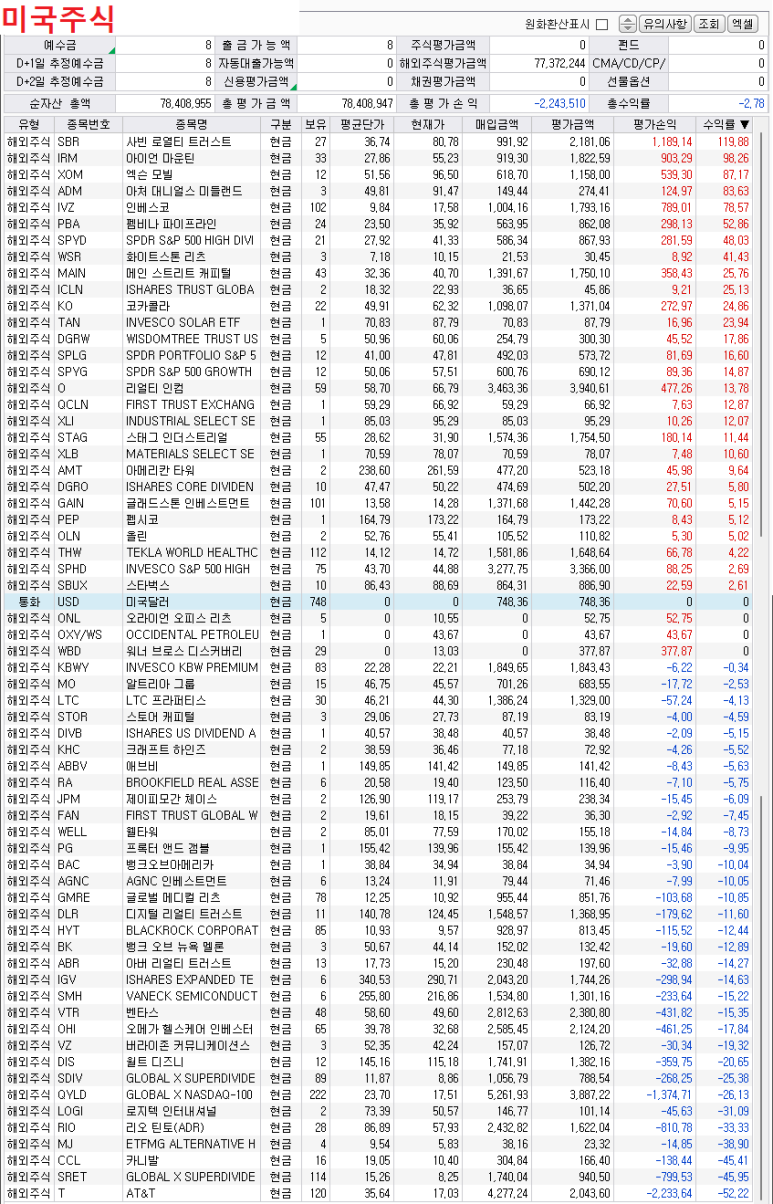Click TEKLA WORLD HEALTHC name
This screenshot has height=1204, width=773.
pyautogui.click(x=192, y=552)
